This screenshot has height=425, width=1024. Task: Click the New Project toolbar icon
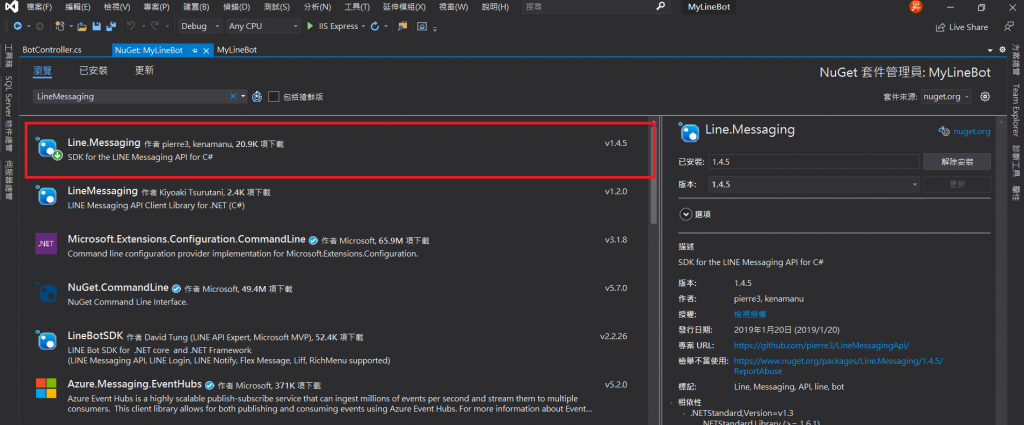[59, 26]
